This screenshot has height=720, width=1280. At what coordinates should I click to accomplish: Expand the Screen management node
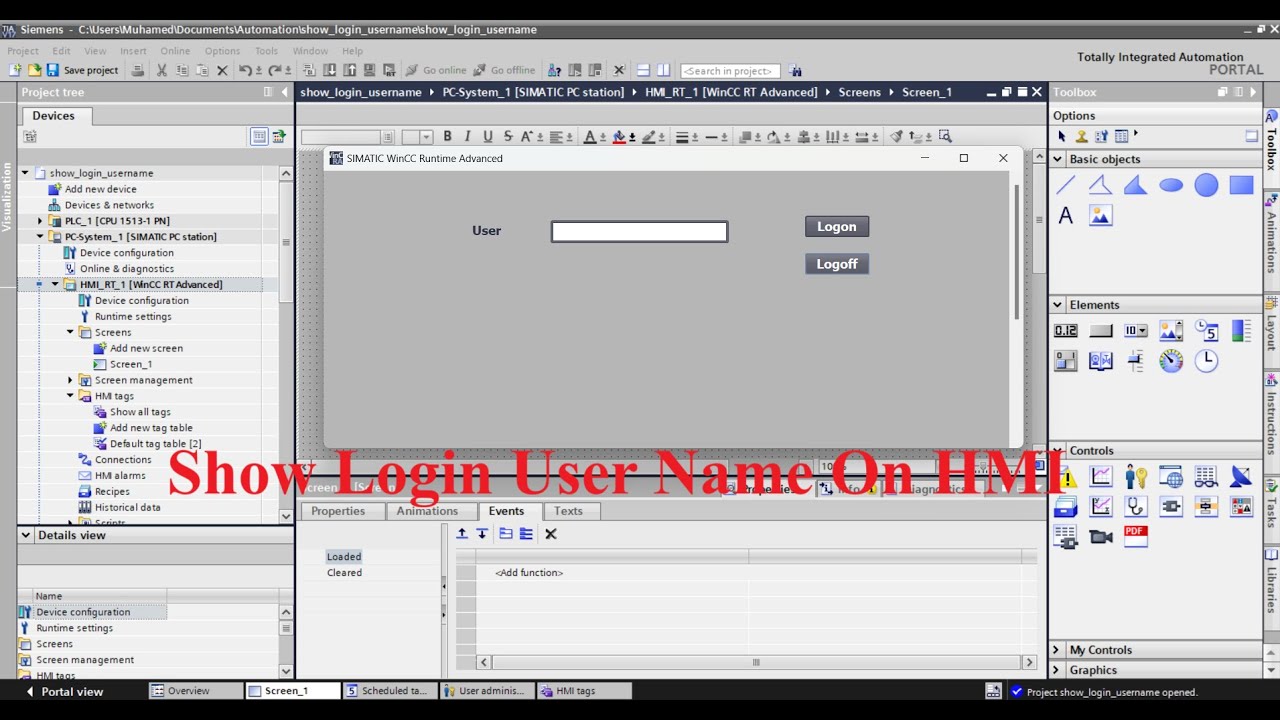(71, 380)
